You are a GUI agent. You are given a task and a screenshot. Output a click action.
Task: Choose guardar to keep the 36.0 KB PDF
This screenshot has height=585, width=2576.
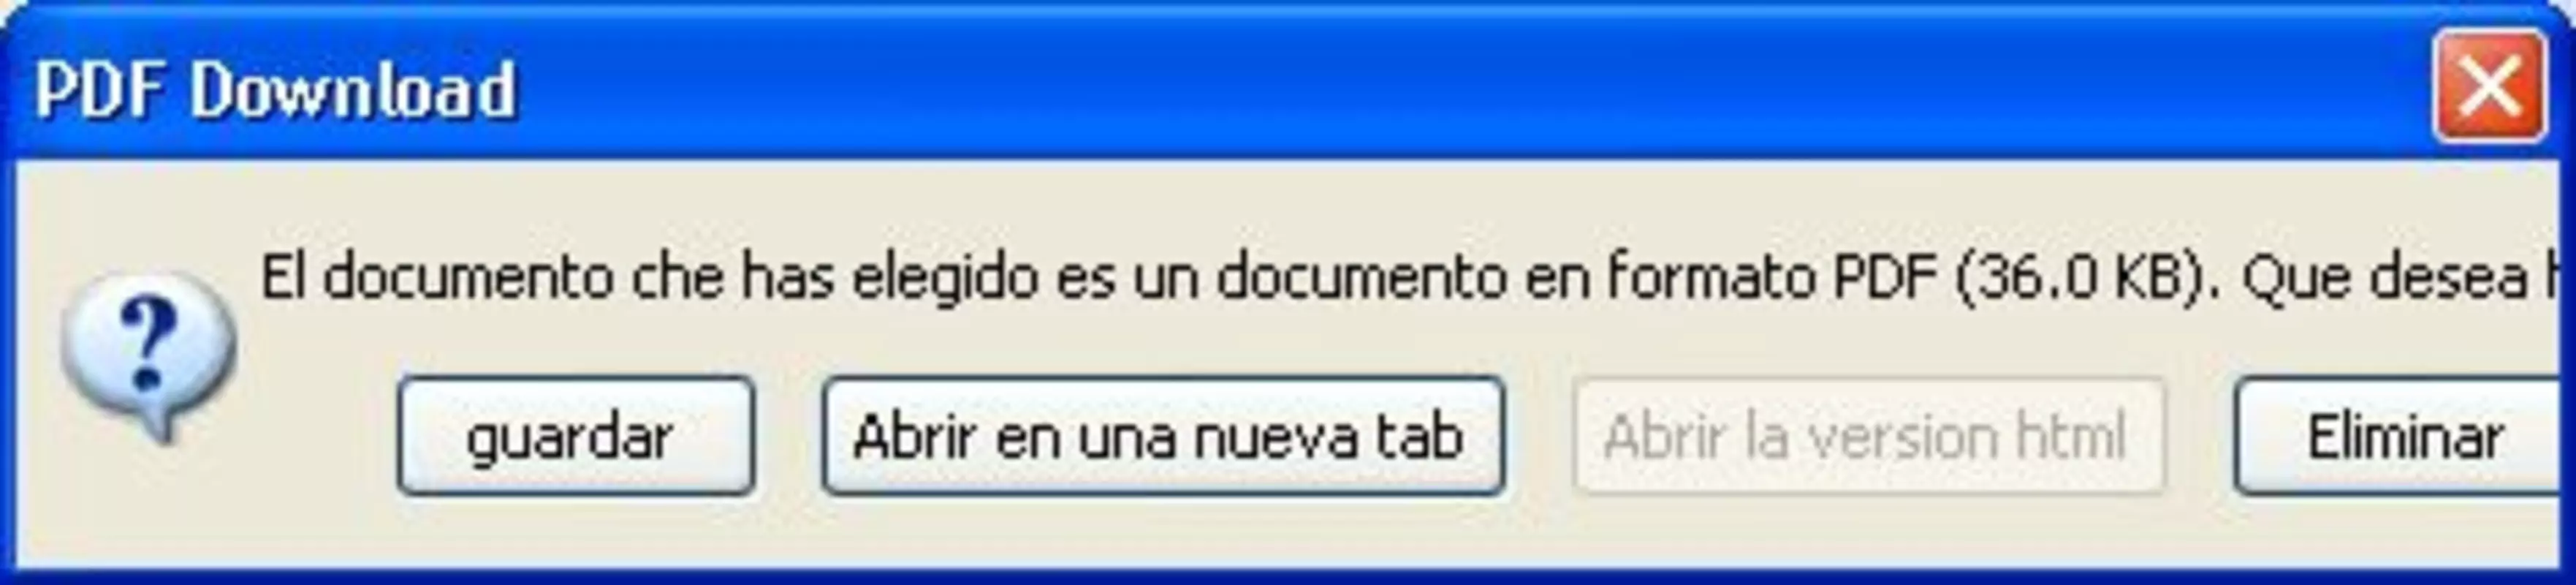click(x=575, y=436)
